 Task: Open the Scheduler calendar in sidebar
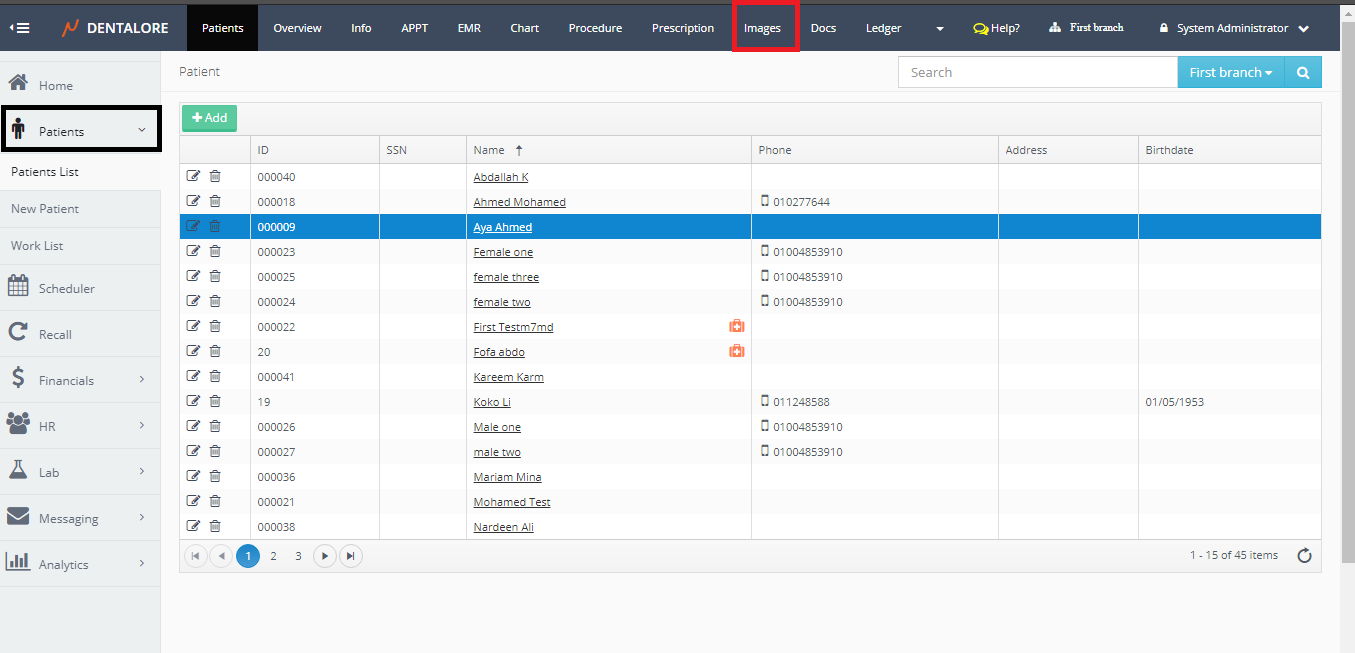(x=66, y=288)
